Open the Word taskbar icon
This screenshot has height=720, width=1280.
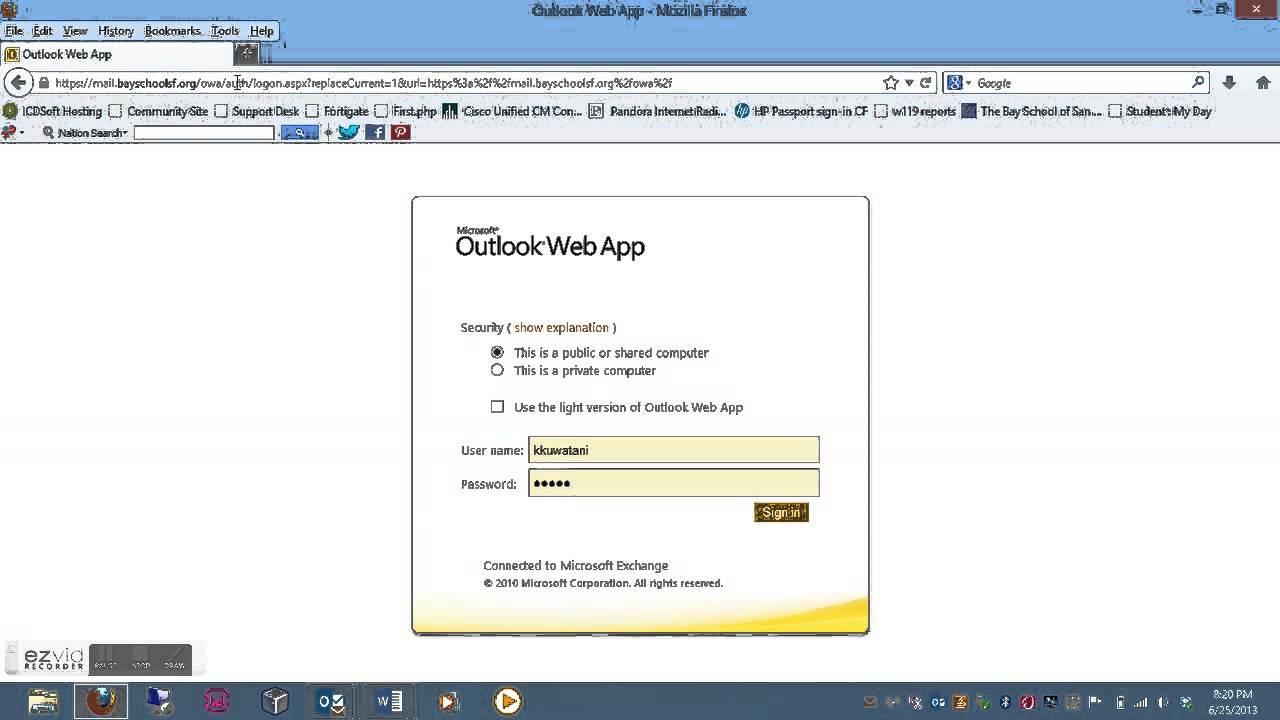(390, 701)
